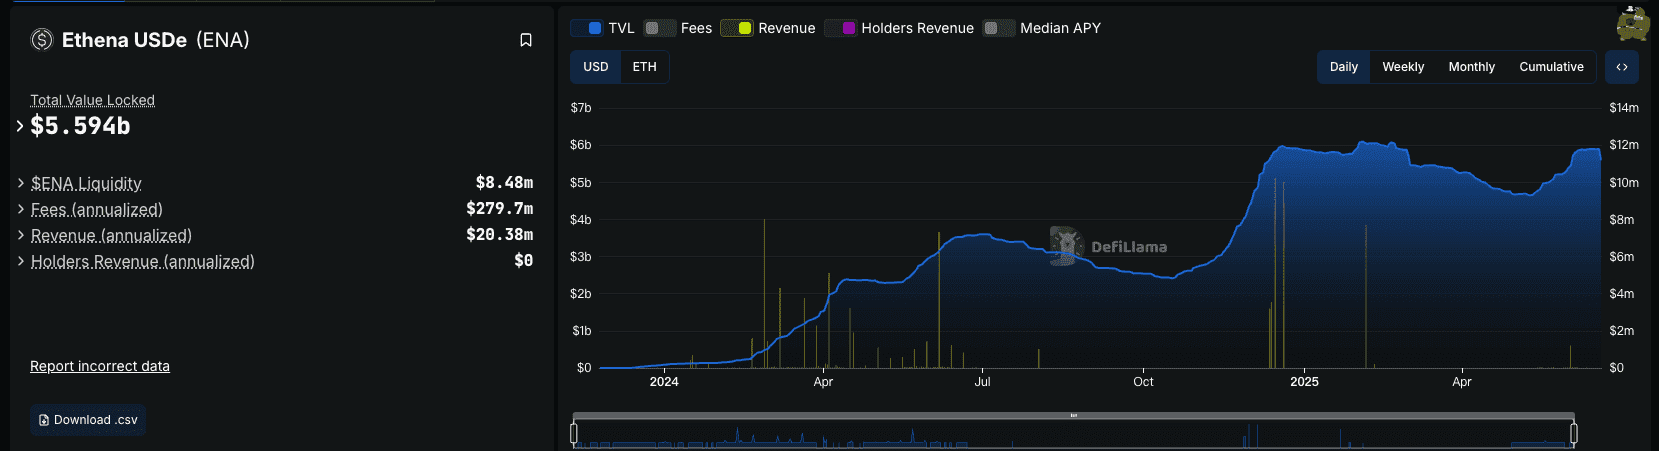Select the Monthly interval
Screen dimensions: 1659x451
[1472, 67]
